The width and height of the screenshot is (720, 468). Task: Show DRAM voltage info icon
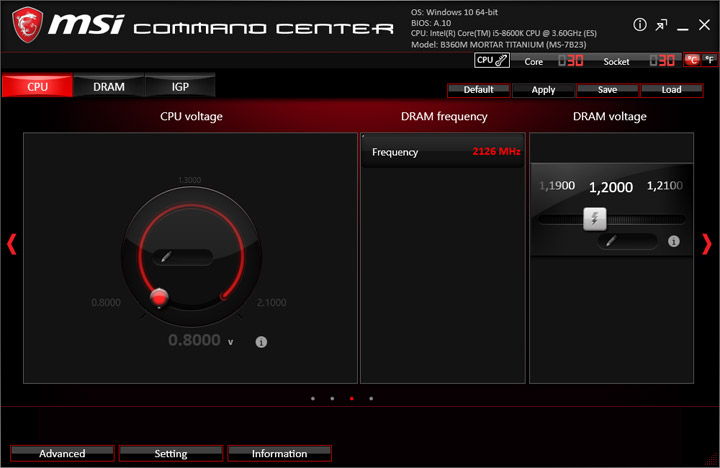click(674, 241)
